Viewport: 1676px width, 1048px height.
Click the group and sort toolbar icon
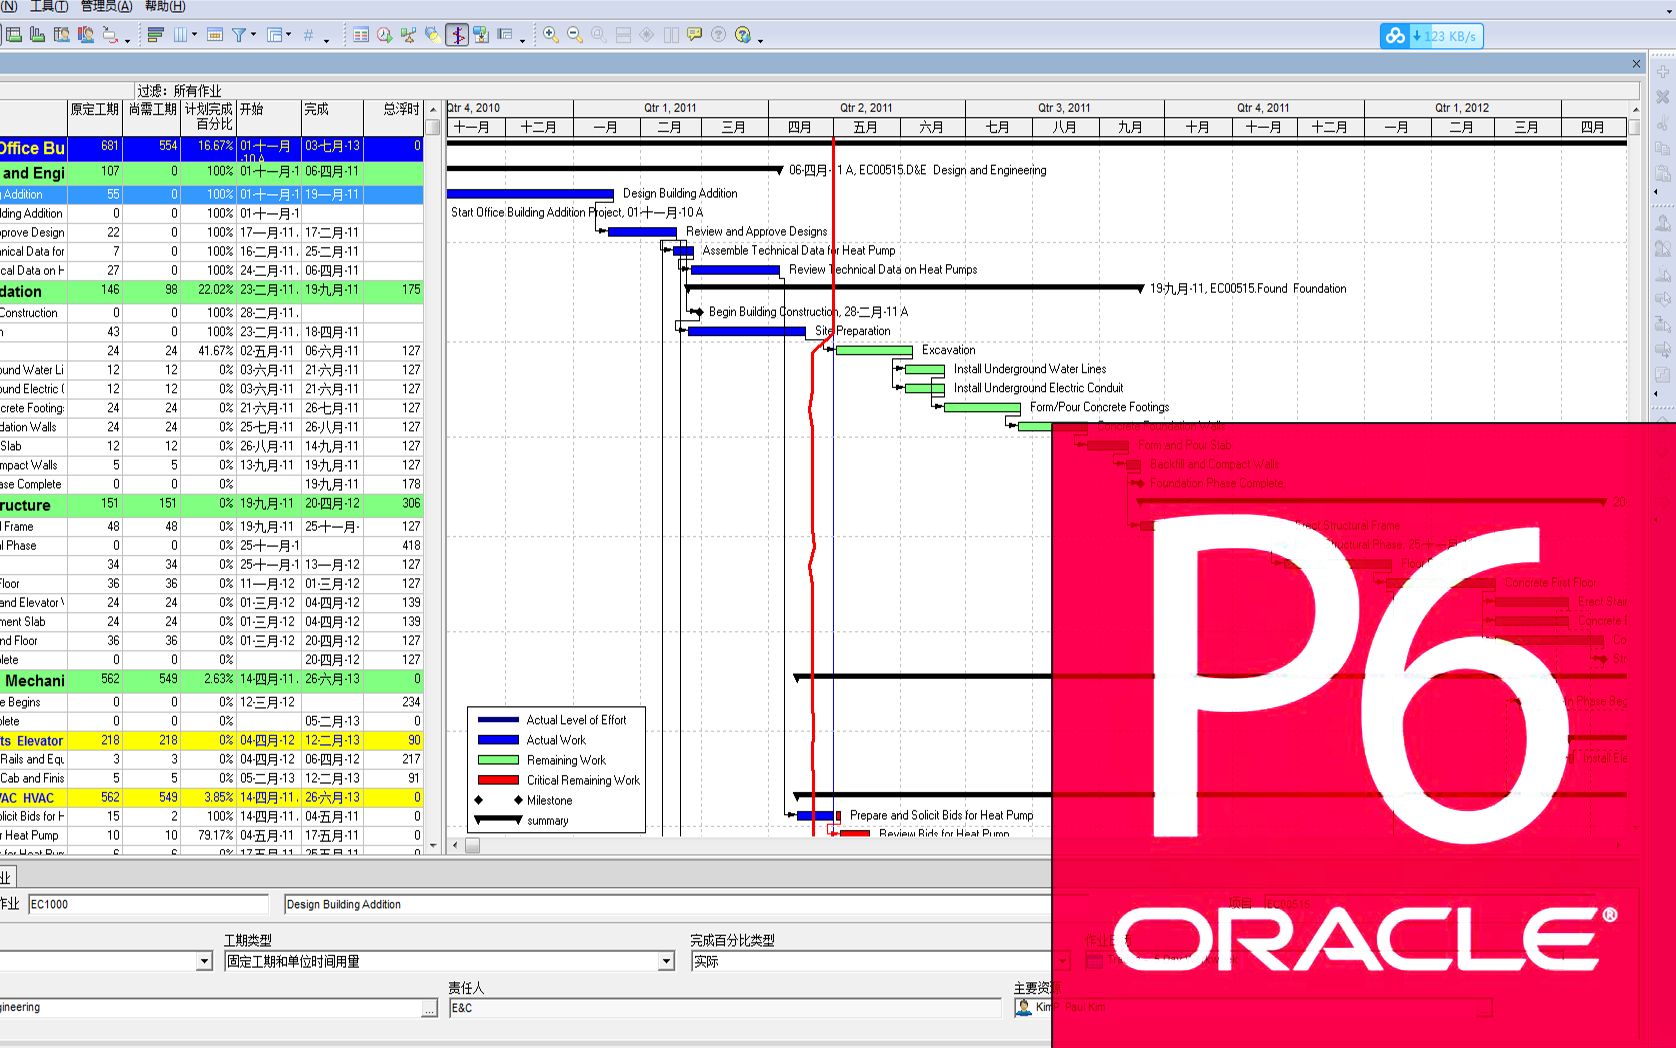[275, 35]
